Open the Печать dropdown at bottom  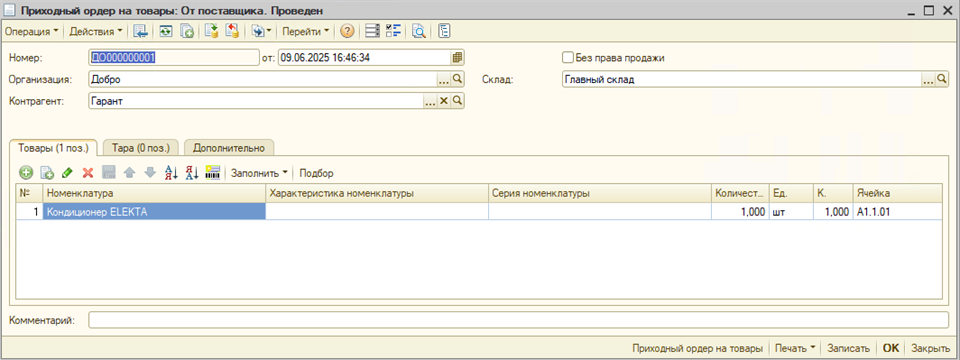pyautogui.click(x=795, y=348)
